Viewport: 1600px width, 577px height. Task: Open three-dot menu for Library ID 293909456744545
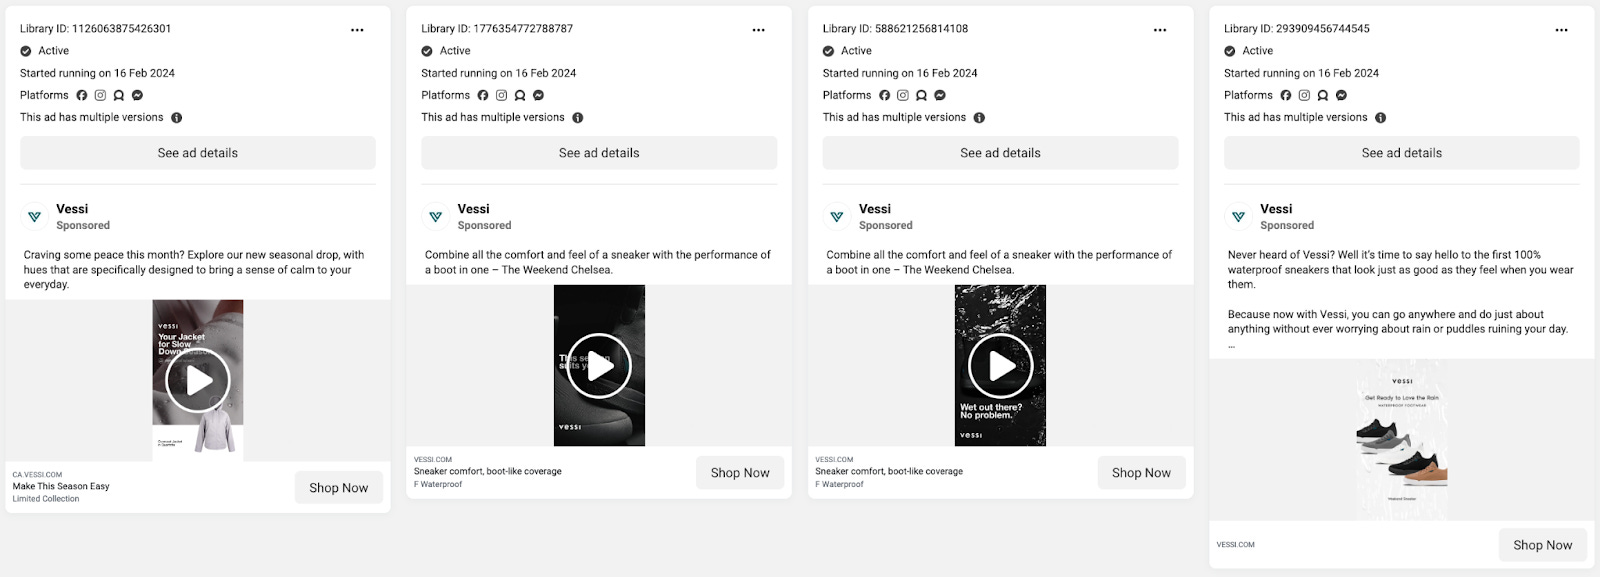tap(1561, 30)
